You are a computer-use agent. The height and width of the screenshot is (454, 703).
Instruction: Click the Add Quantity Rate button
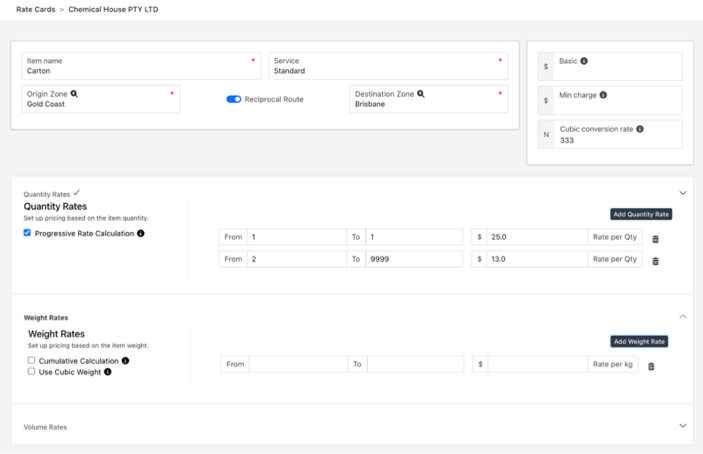click(641, 214)
